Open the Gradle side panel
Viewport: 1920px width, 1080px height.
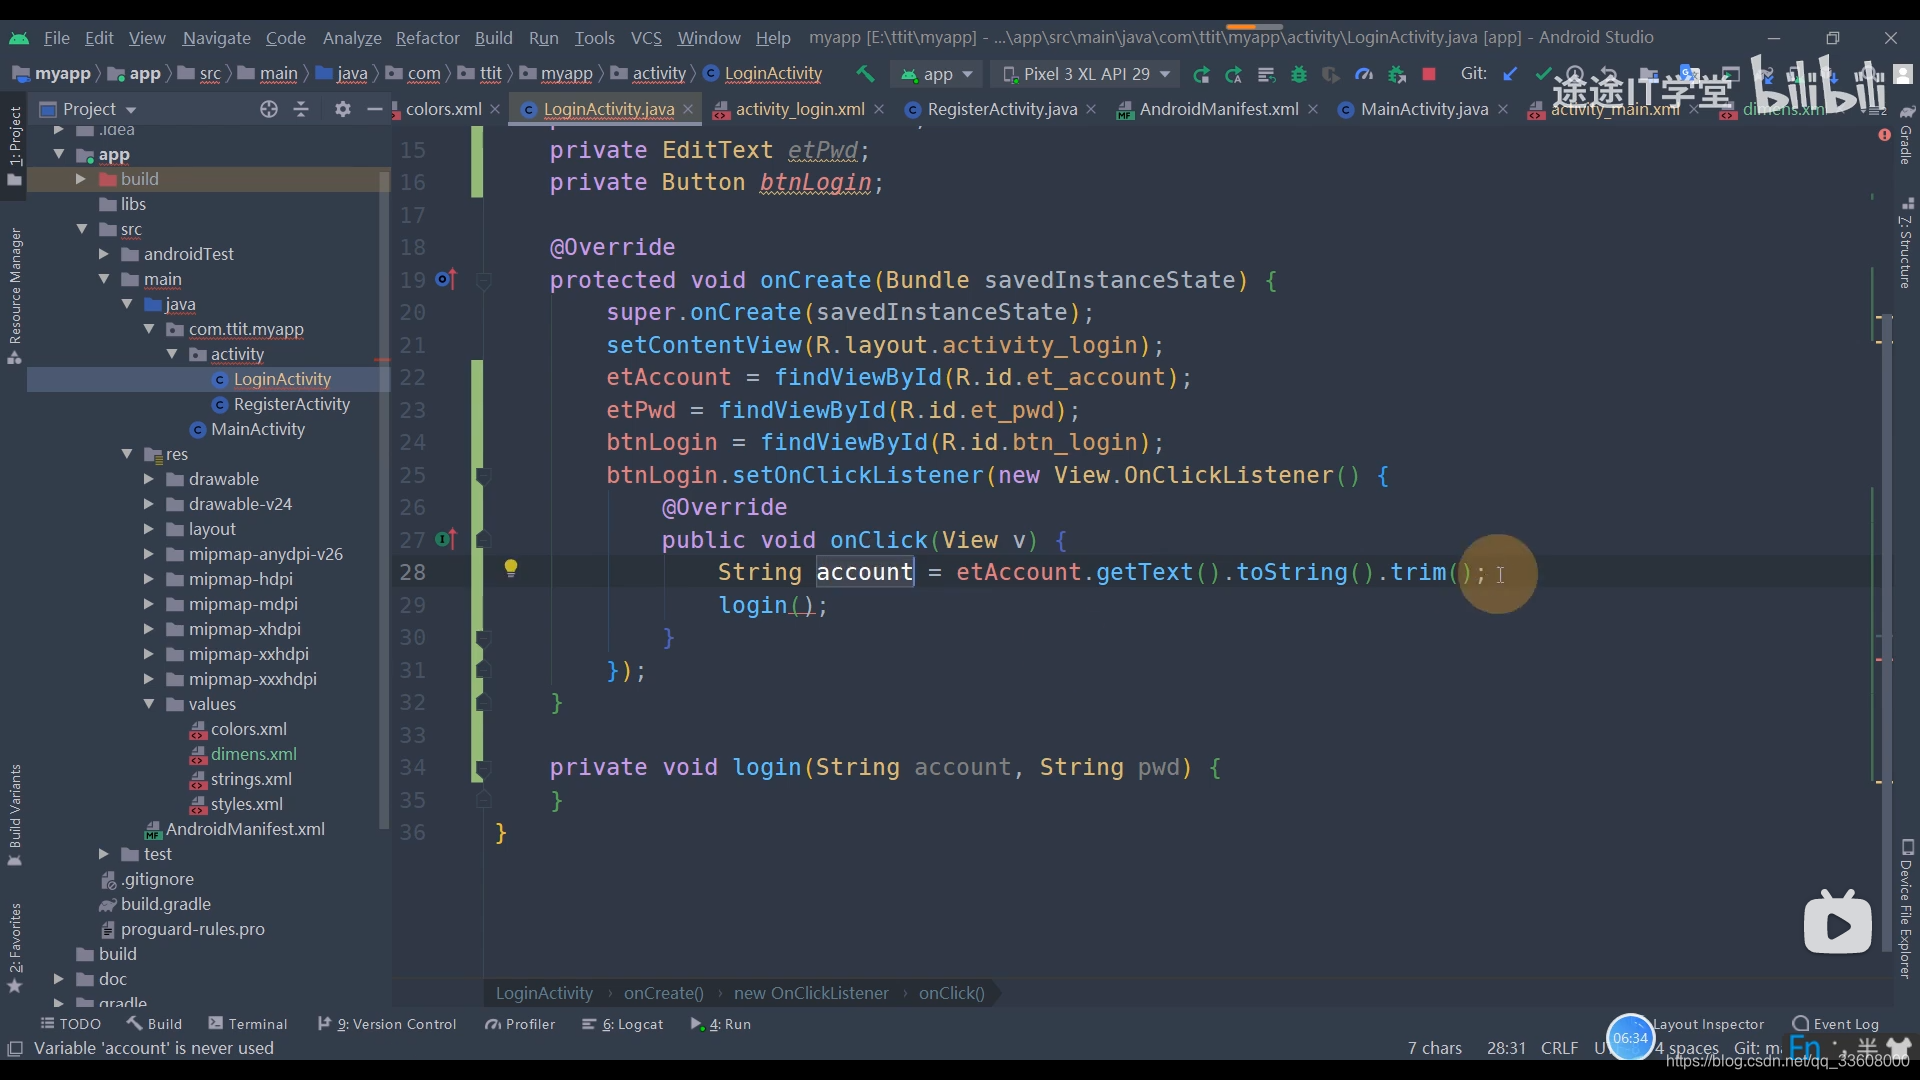click(x=1906, y=135)
